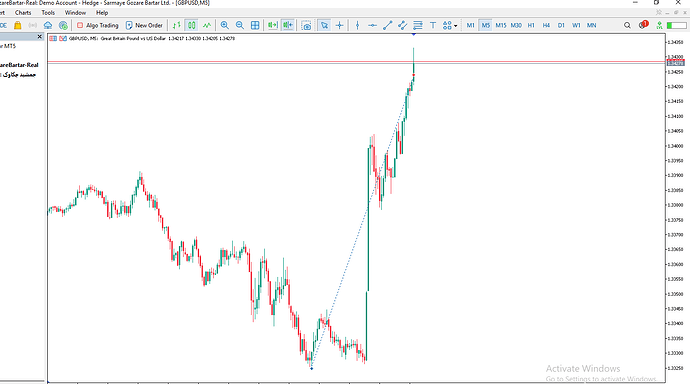This screenshot has width=690, height=384.
Task: Switch chart to bar chart type
Action: [x=176, y=26]
